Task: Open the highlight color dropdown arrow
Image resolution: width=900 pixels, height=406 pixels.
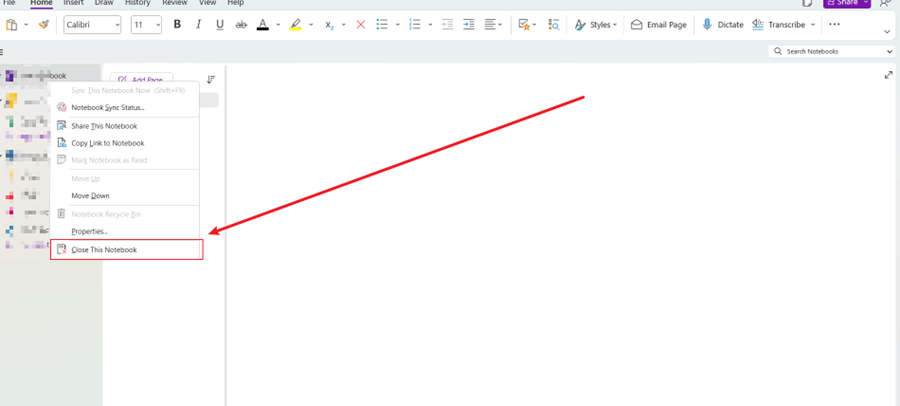Action: pos(311,25)
